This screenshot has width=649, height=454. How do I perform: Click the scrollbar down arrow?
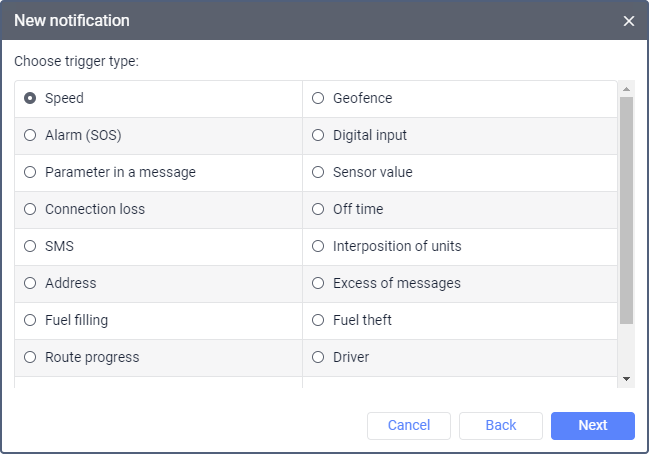(x=627, y=379)
